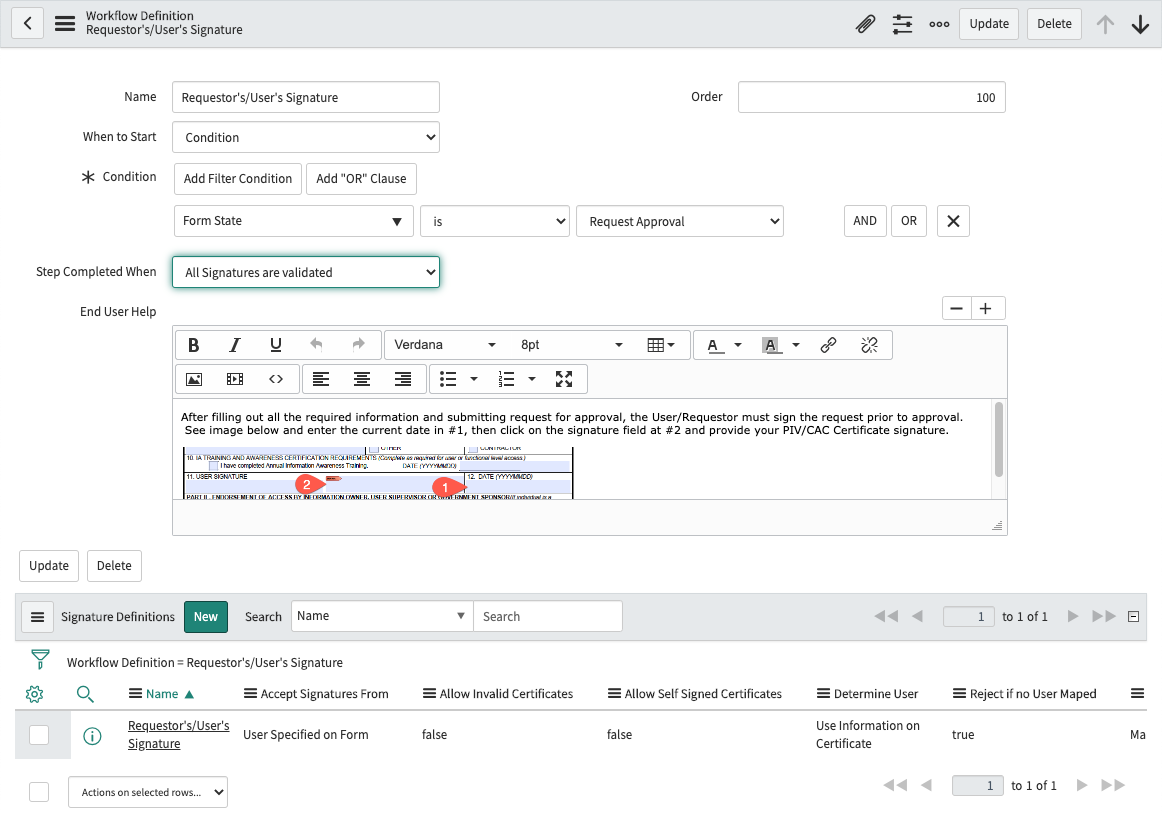1162x816 pixels.
Task: Insert a link in the editor
Action: [x=829, y=345]
